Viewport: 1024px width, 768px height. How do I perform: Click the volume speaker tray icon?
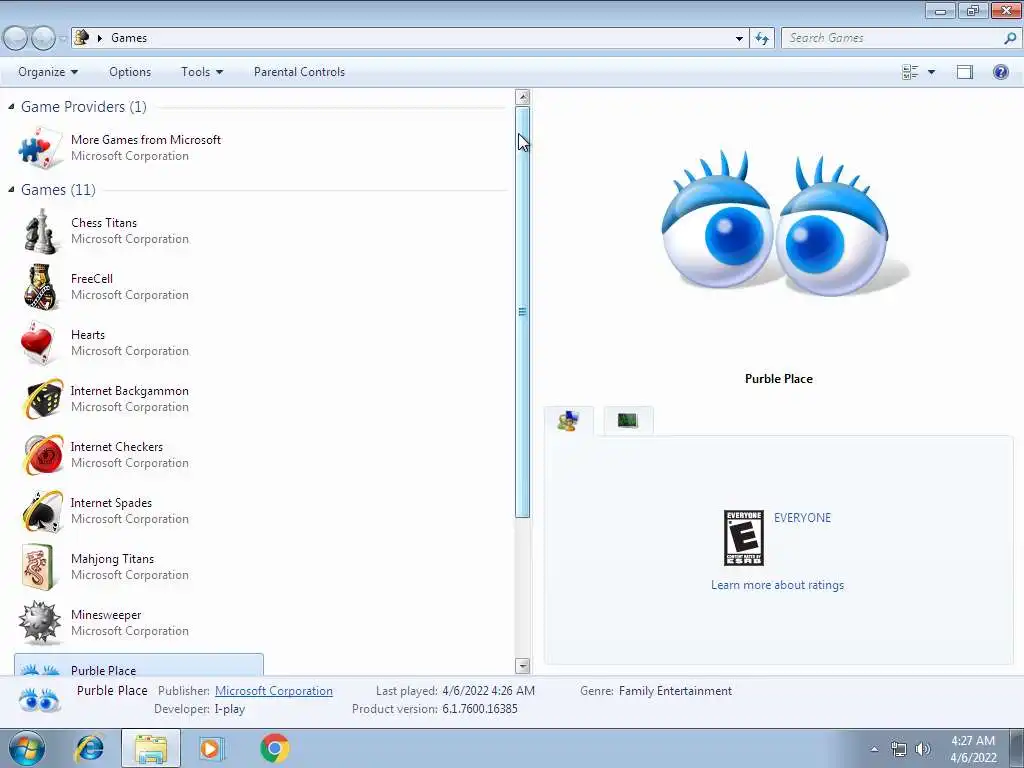[x=923, y=749]
